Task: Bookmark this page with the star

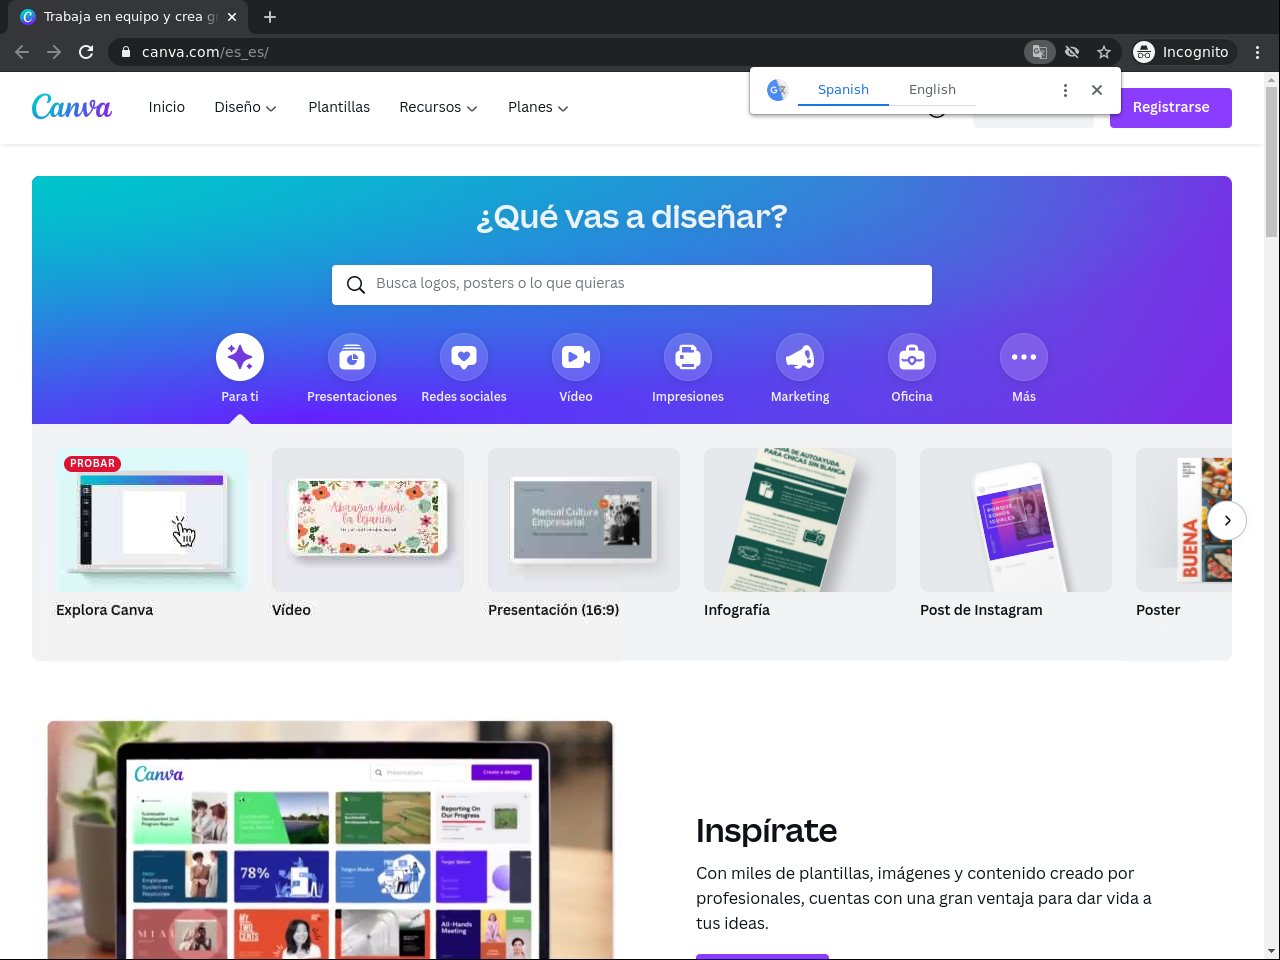Action: [x=1104, y=52]
